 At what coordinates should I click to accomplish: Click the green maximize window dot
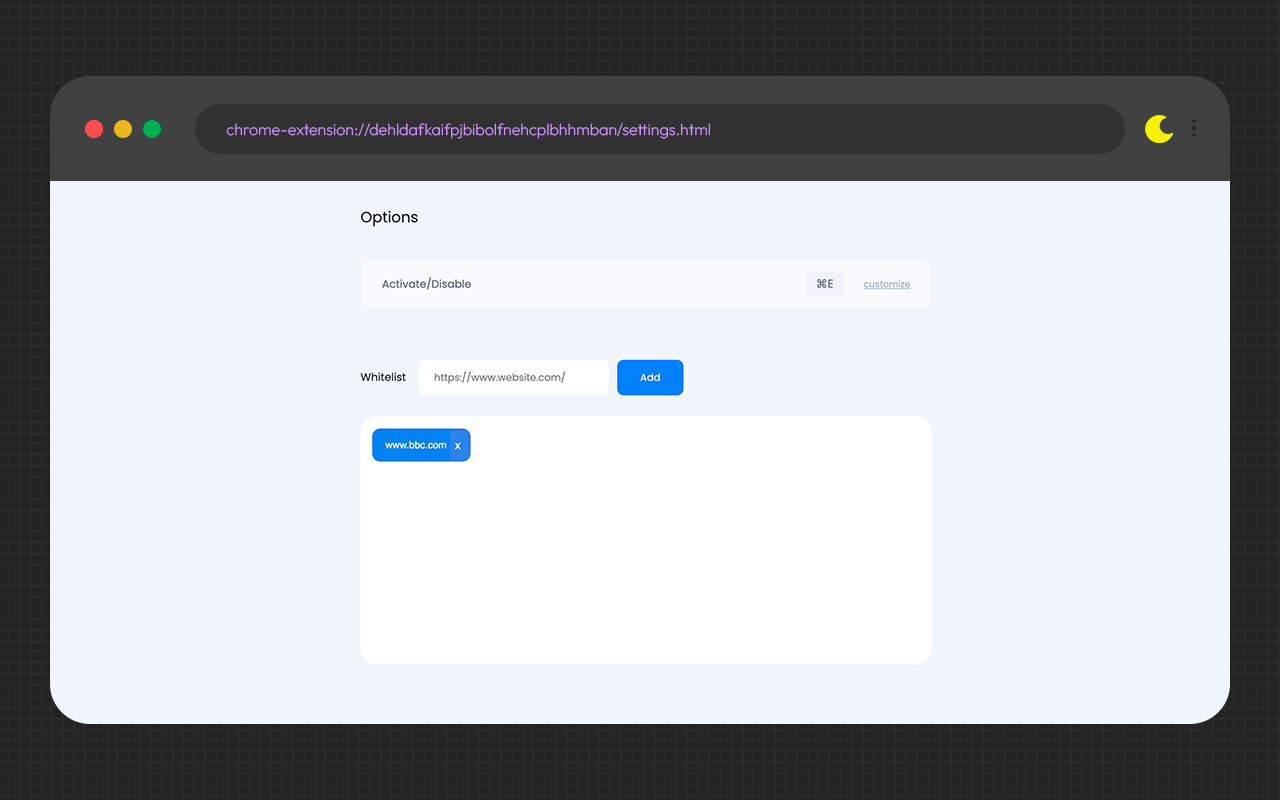(x=152, y=129)
